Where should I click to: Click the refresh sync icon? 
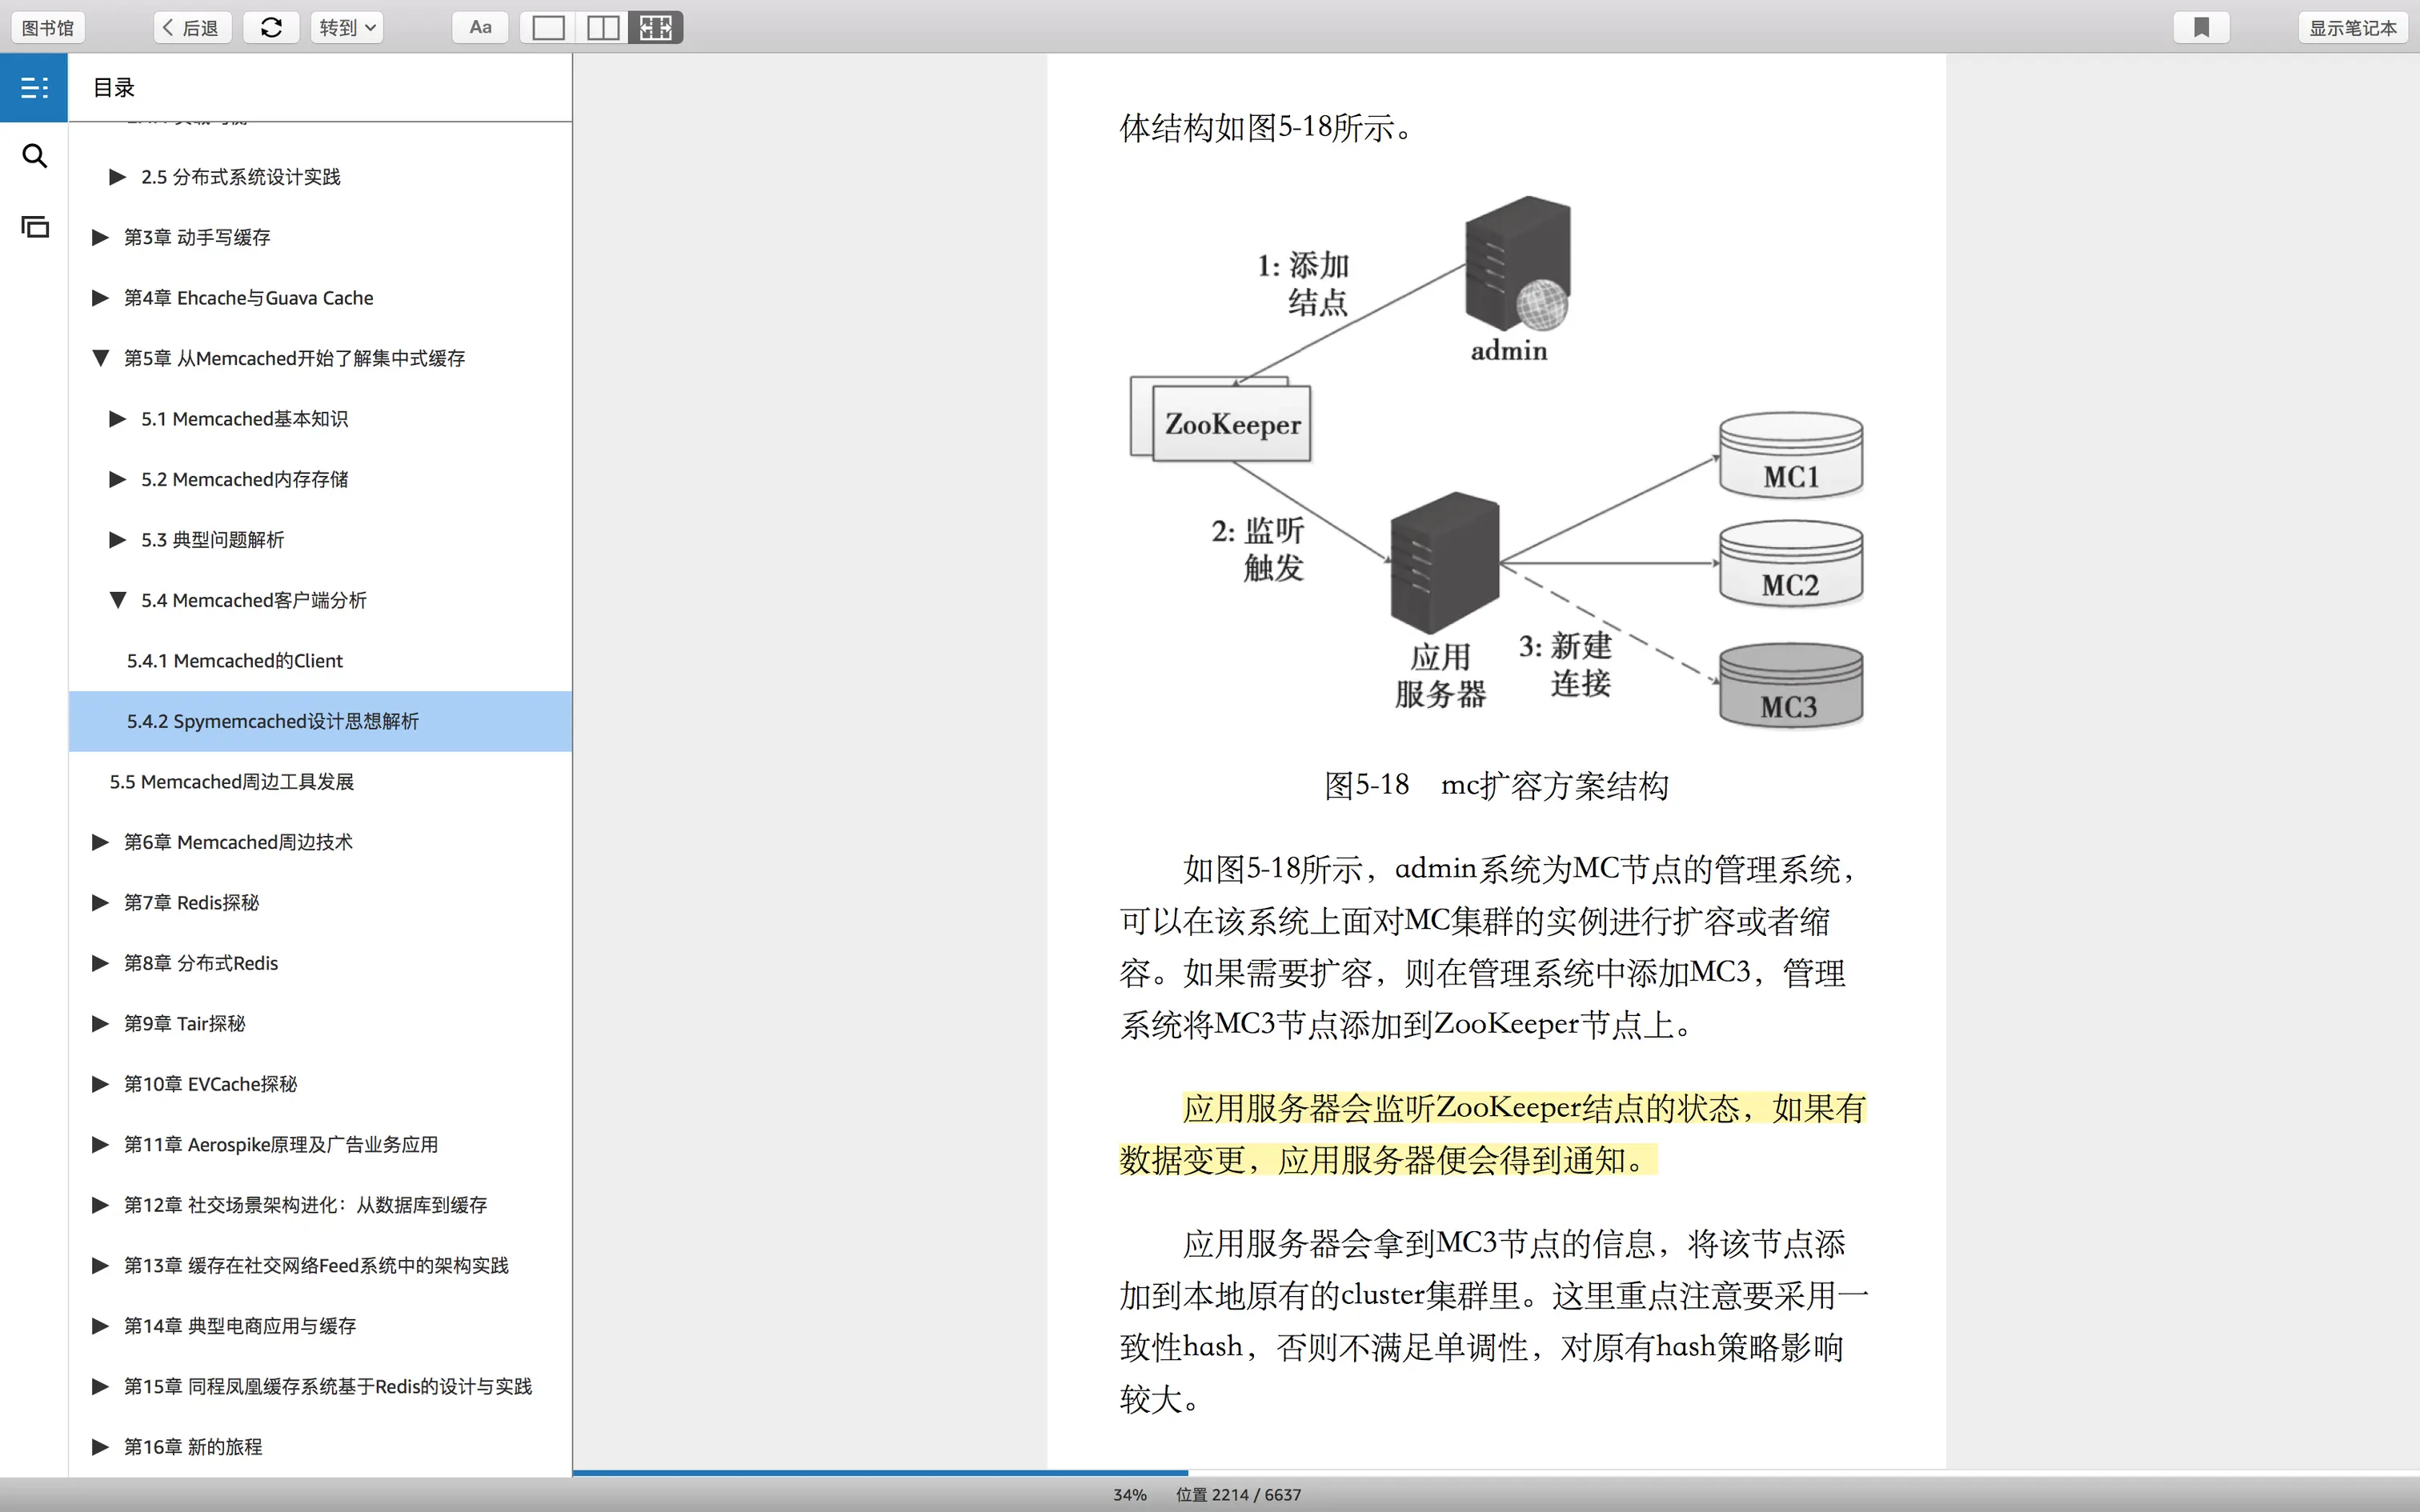tap(271, 28)
